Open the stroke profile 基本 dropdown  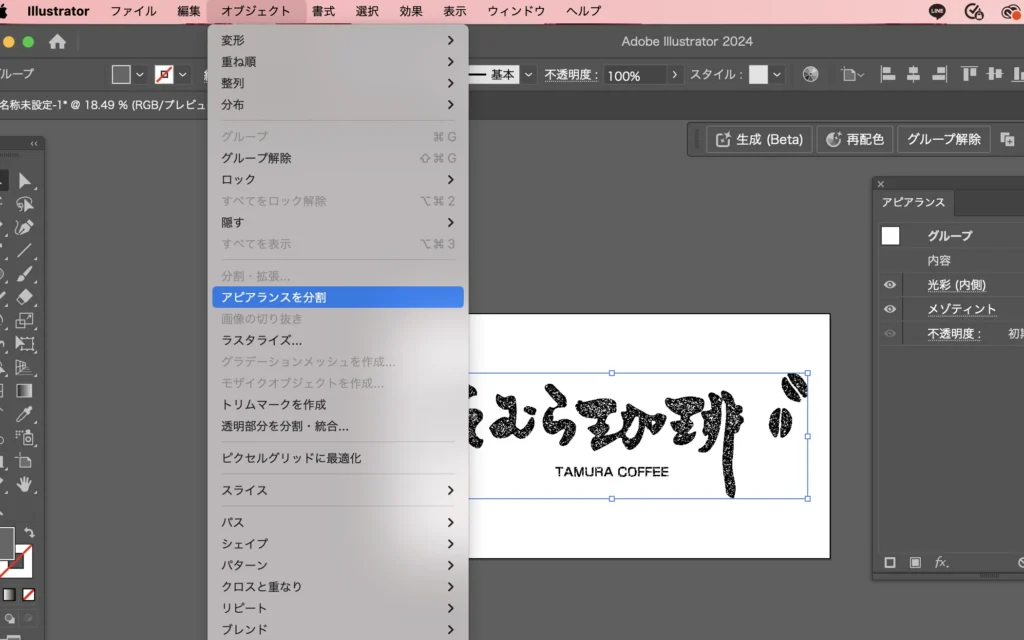(527, 75)
